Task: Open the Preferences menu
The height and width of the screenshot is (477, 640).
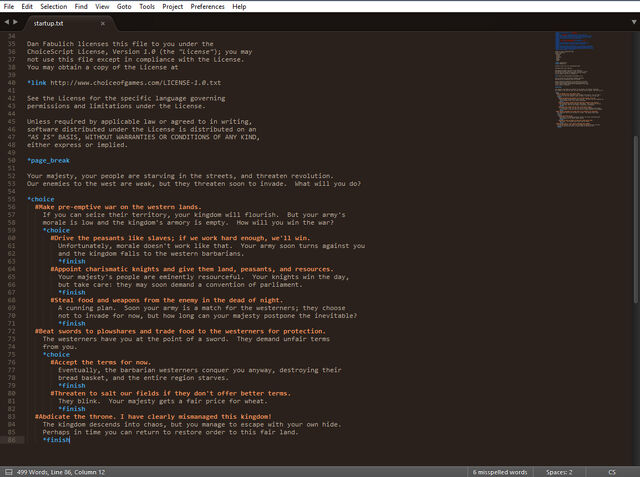Action: pos(207,7)
